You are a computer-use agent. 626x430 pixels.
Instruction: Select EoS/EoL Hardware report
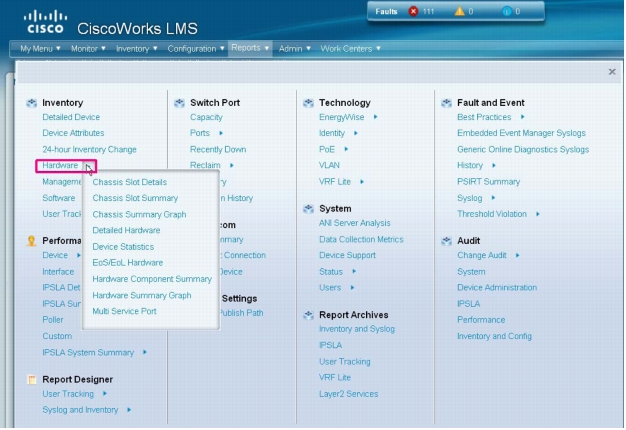[x=128, y=263]
